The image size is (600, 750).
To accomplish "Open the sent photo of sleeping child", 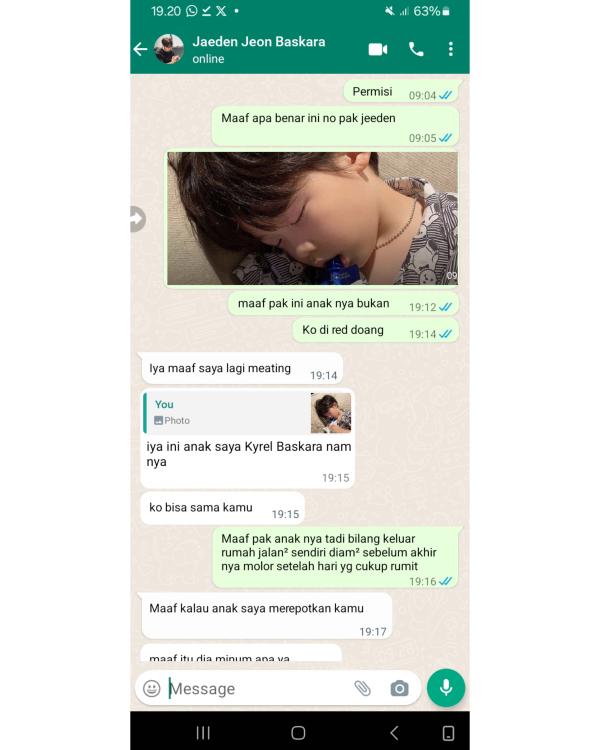I will click(312, 219).
